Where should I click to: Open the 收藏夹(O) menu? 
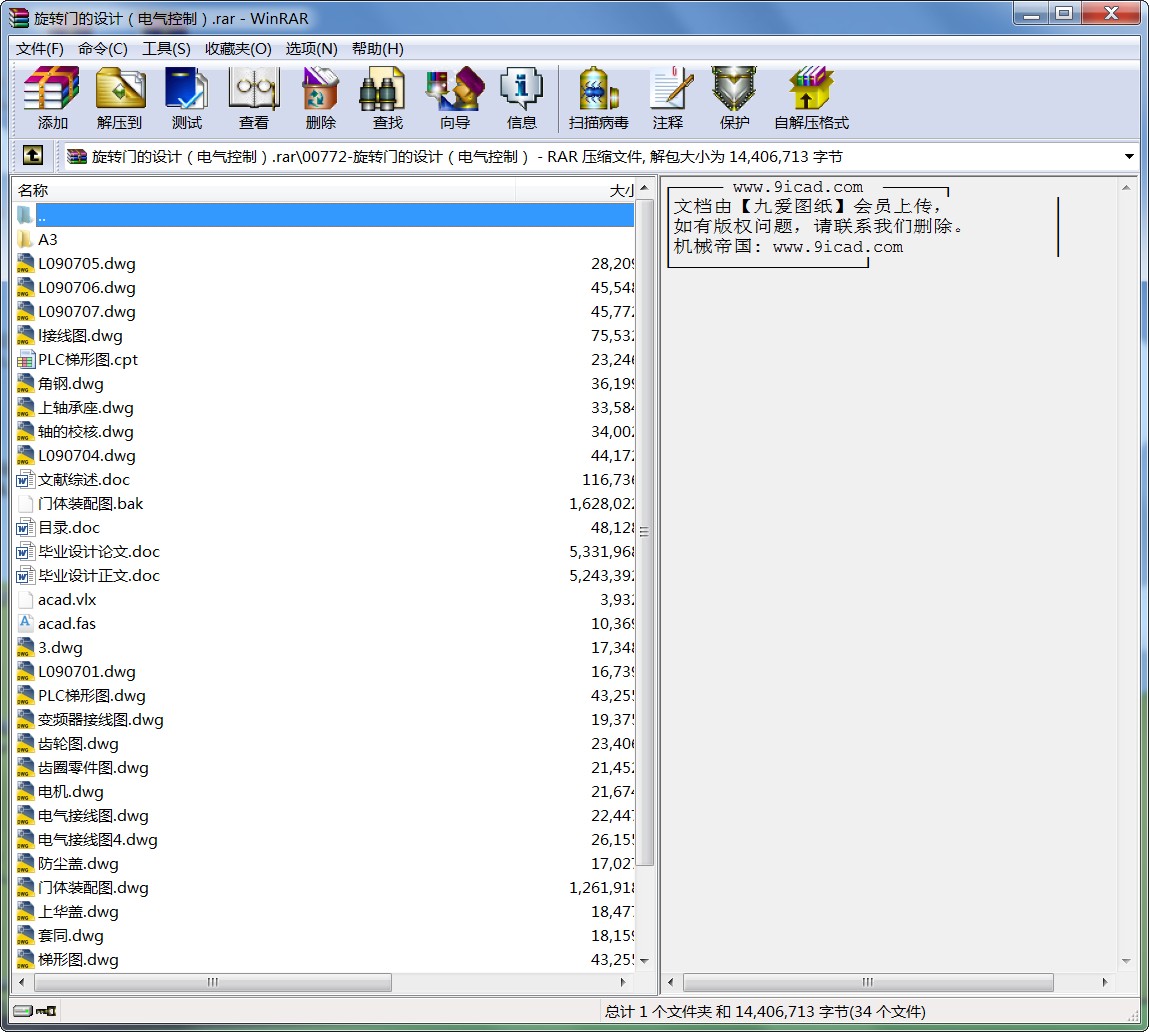(x=238, y=48)
